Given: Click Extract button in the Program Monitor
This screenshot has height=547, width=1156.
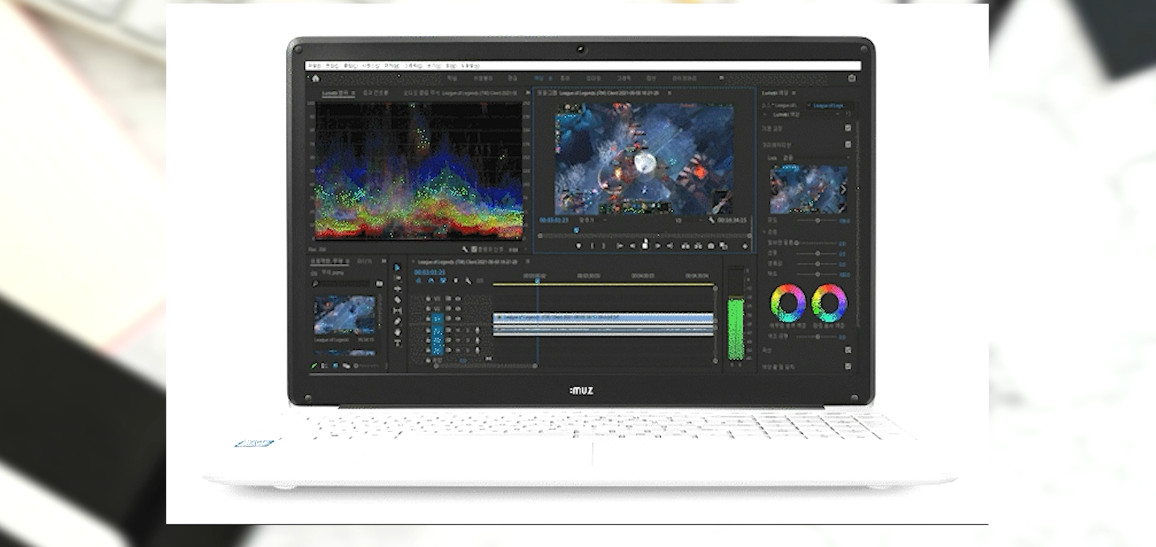Looking at the screenshot, I should coord(698,245).
